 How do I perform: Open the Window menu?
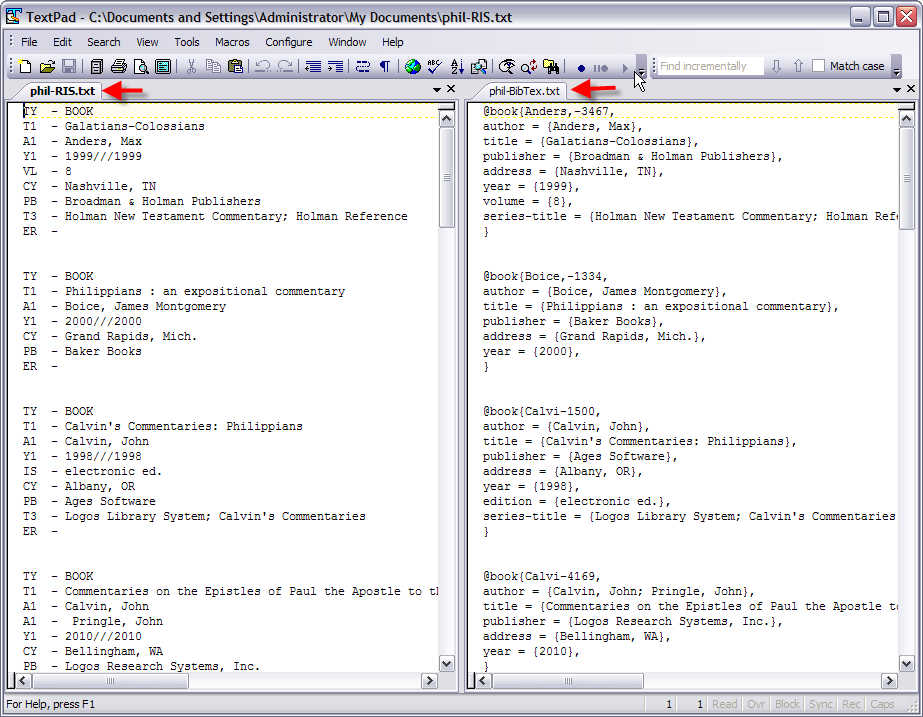coord(347,42)
